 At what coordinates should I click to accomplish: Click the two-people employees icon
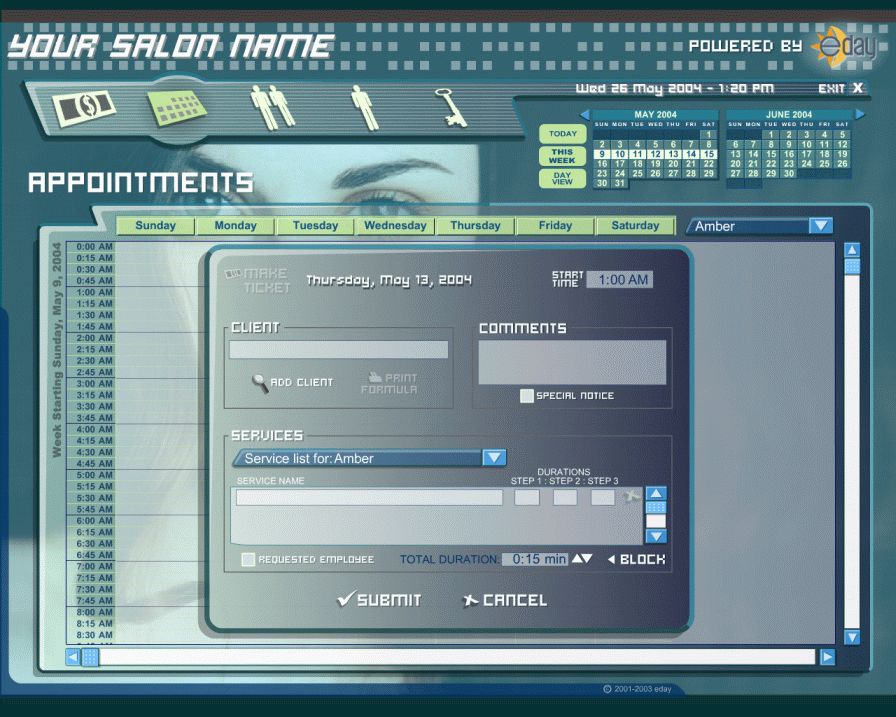tap(273, 106)
